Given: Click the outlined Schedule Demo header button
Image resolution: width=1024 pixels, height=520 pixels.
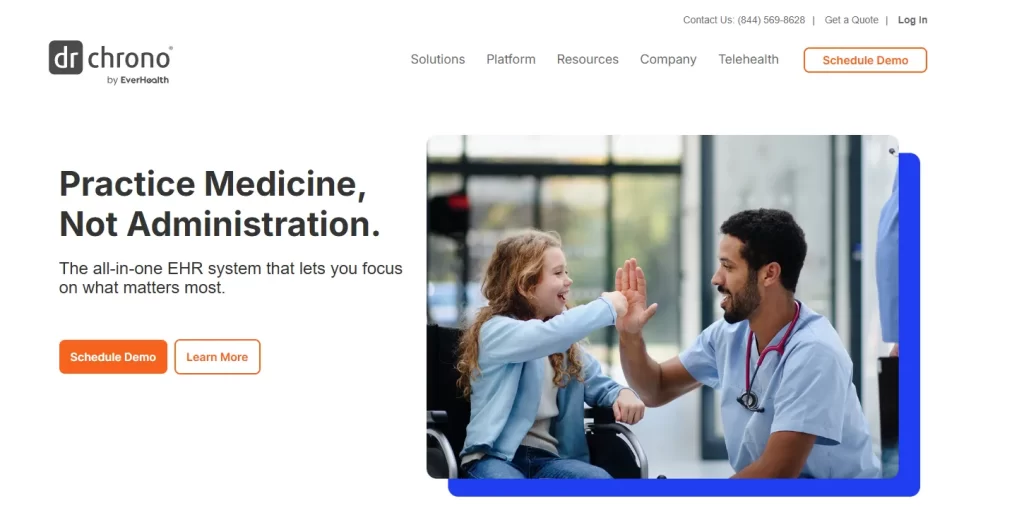Looking at the screenshot, I should coord(865,60).
